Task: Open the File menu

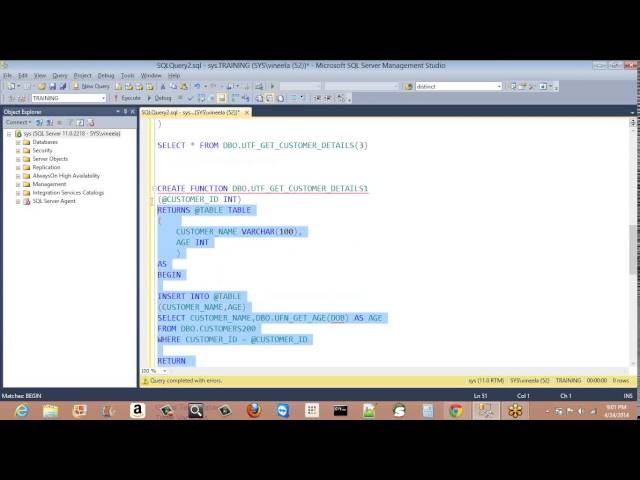Action: [8, 76]
